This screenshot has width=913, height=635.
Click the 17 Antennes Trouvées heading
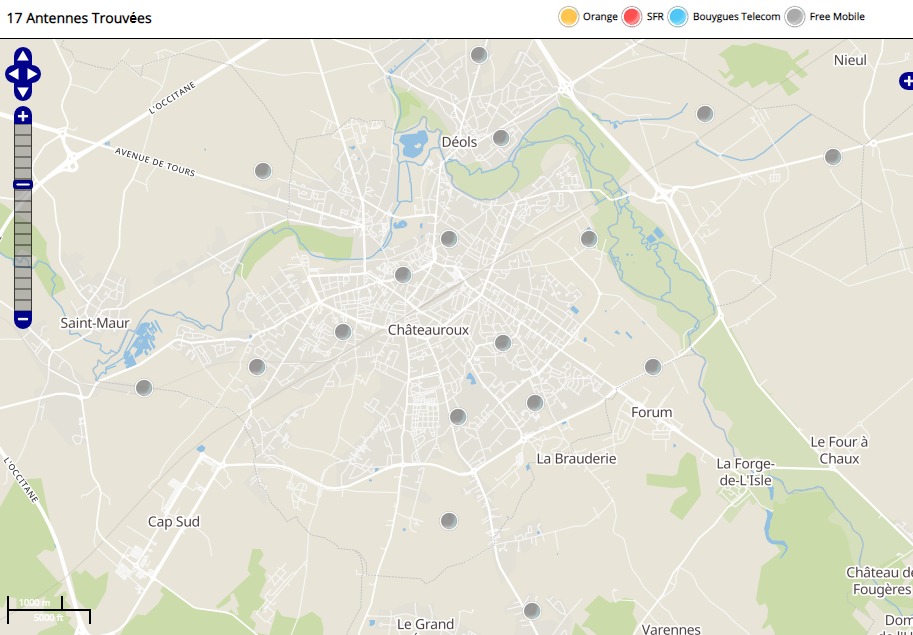pos(79,18)
